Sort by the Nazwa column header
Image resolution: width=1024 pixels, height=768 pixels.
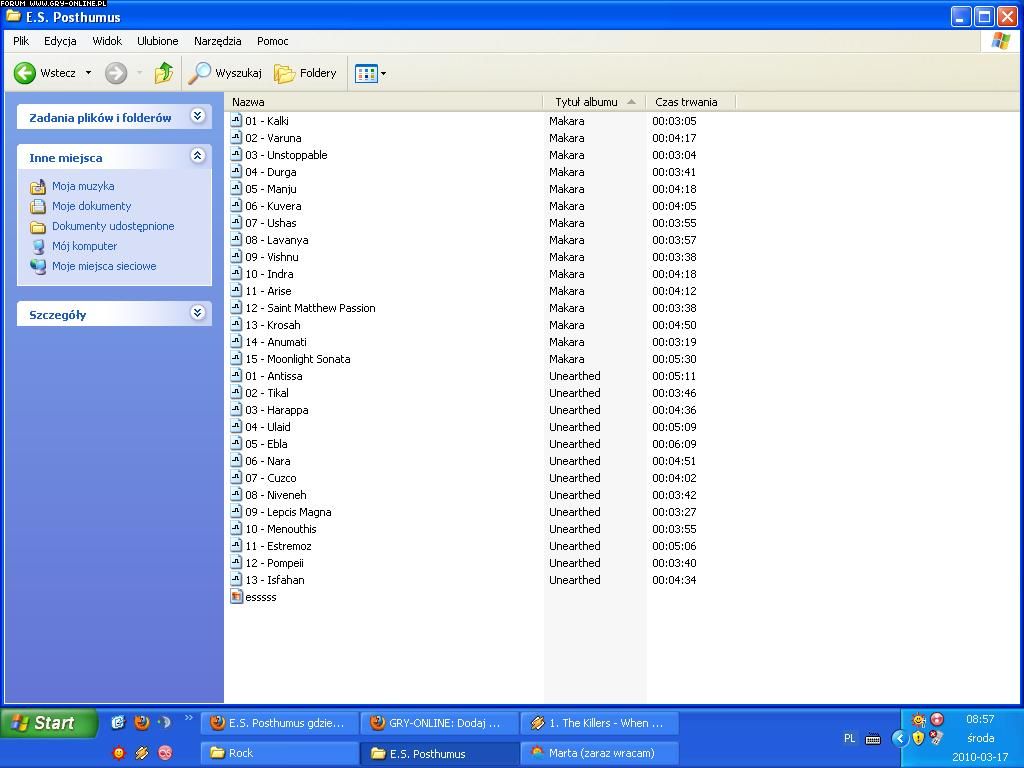(x=383, y=102)
